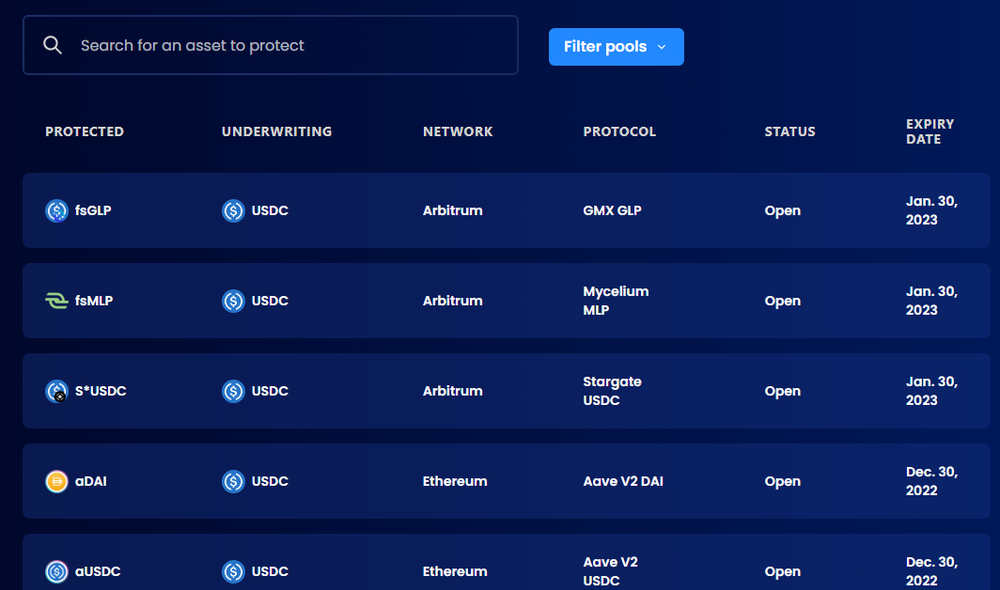This screenshot has height=590, width=1000.
Task: Select the fsMLP asset name
Action: tap(94, 300)
